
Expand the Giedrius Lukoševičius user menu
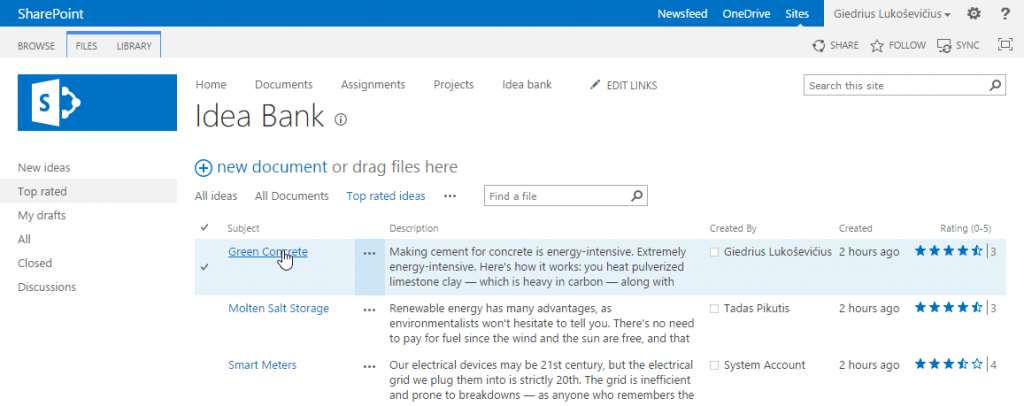(x=891, y=14)
